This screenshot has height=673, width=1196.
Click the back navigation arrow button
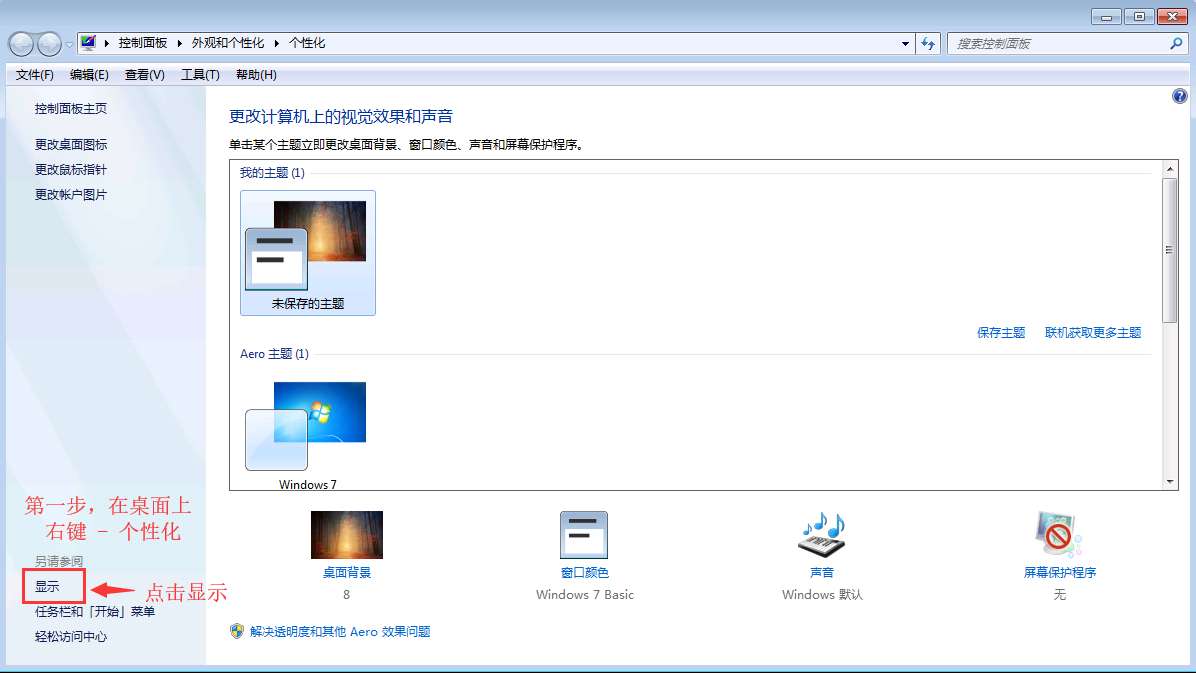[22, 44]
